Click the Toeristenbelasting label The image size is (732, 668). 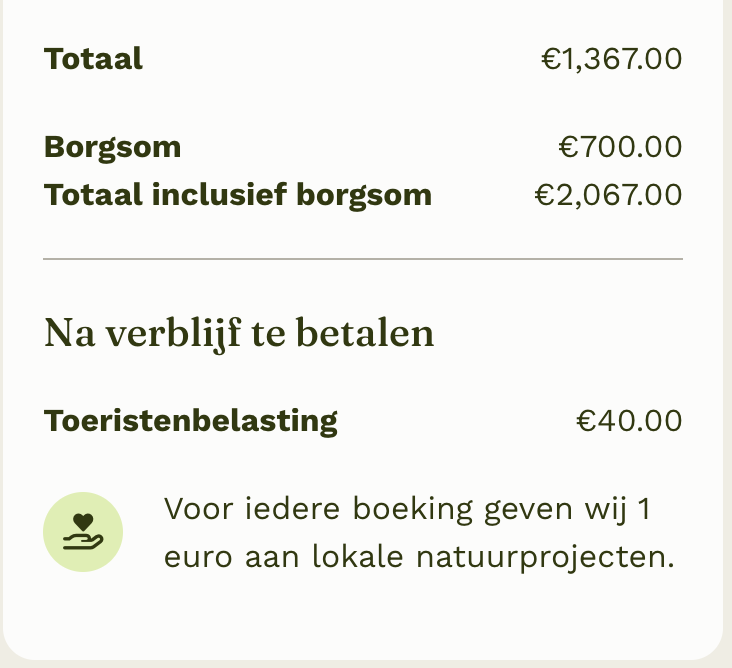point(190,421)
